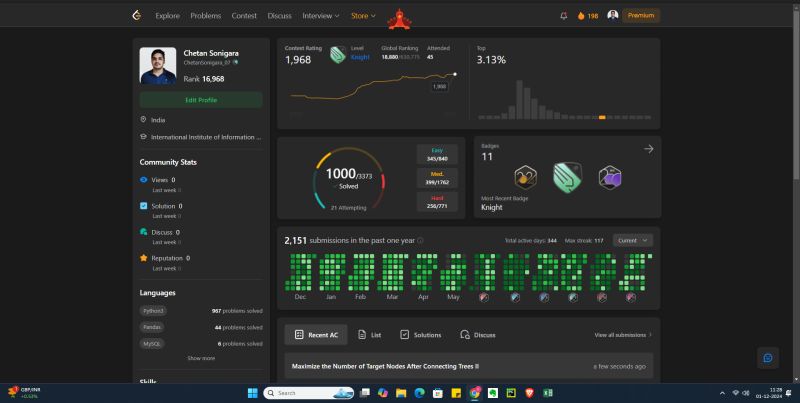Open the Current year dropdown

633,240
